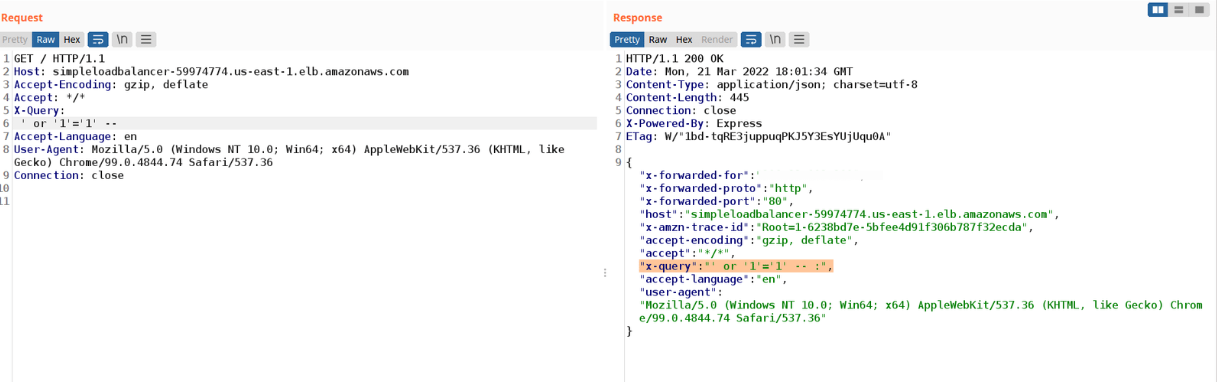The height and width of the screenshot is (382, 1217).
Task: Click the Accept: */* header line in request
Action: (50, 98)
